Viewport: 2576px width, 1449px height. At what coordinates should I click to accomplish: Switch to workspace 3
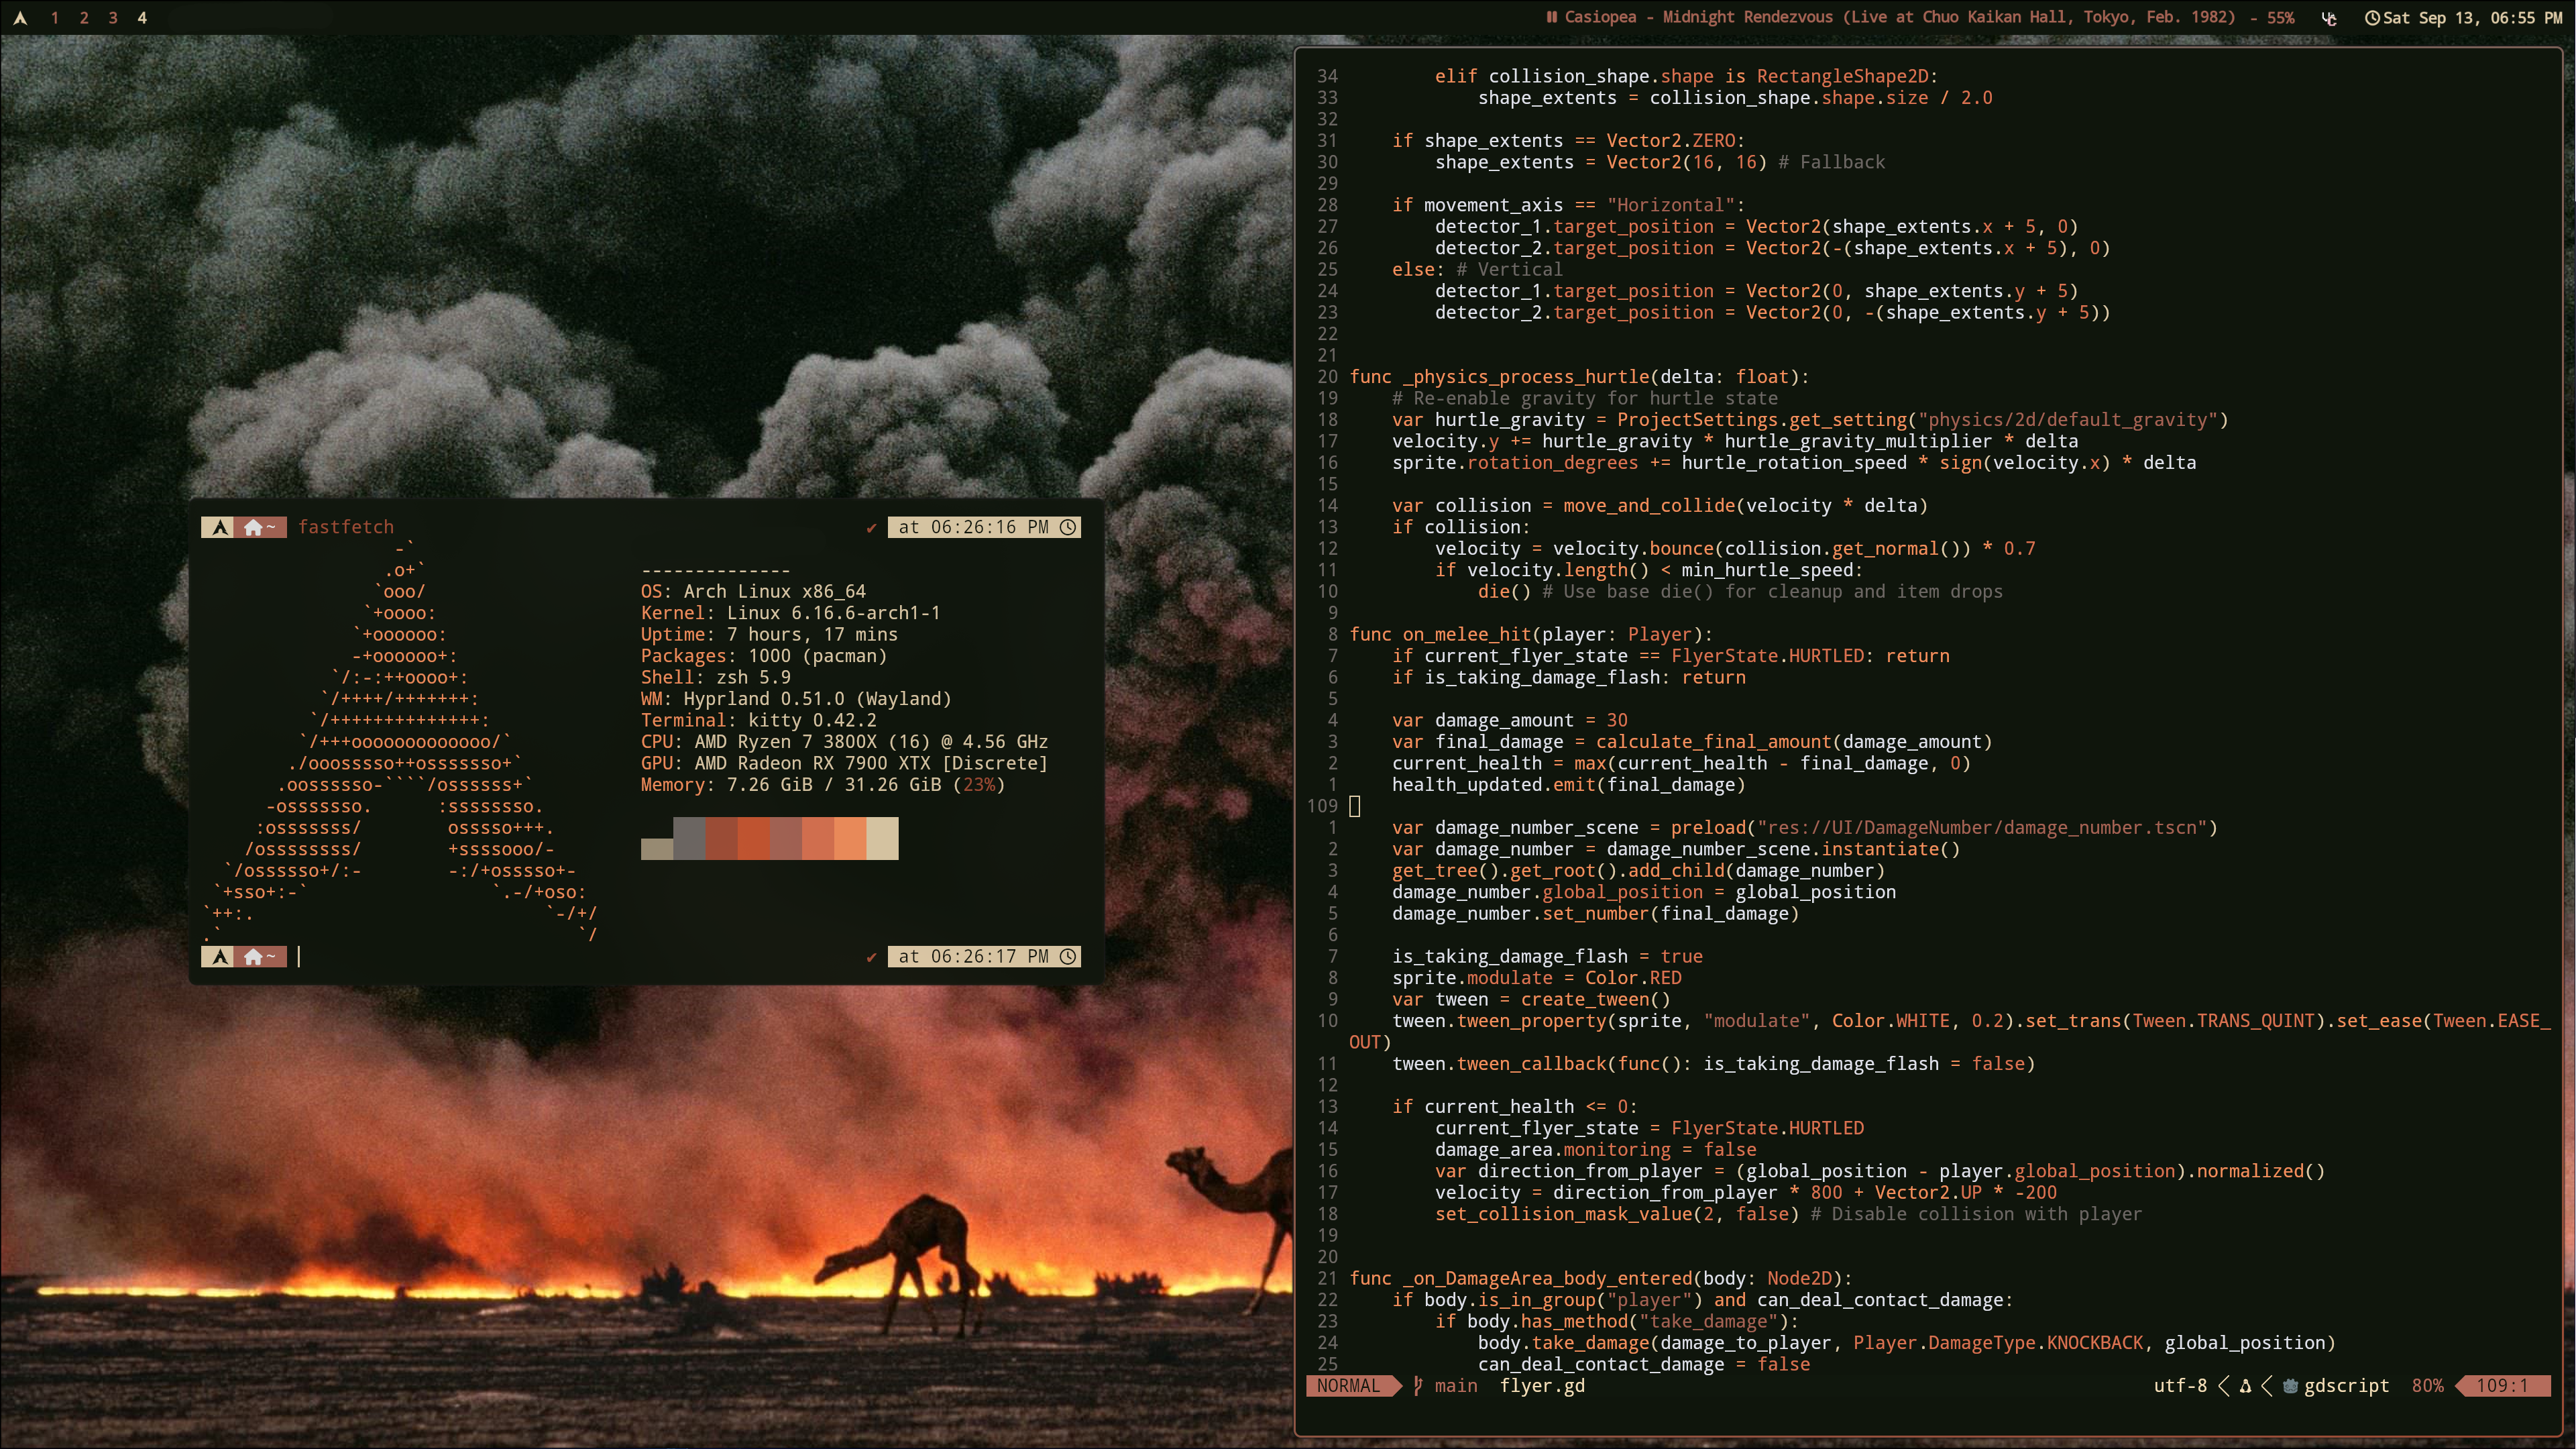(113, 18)
